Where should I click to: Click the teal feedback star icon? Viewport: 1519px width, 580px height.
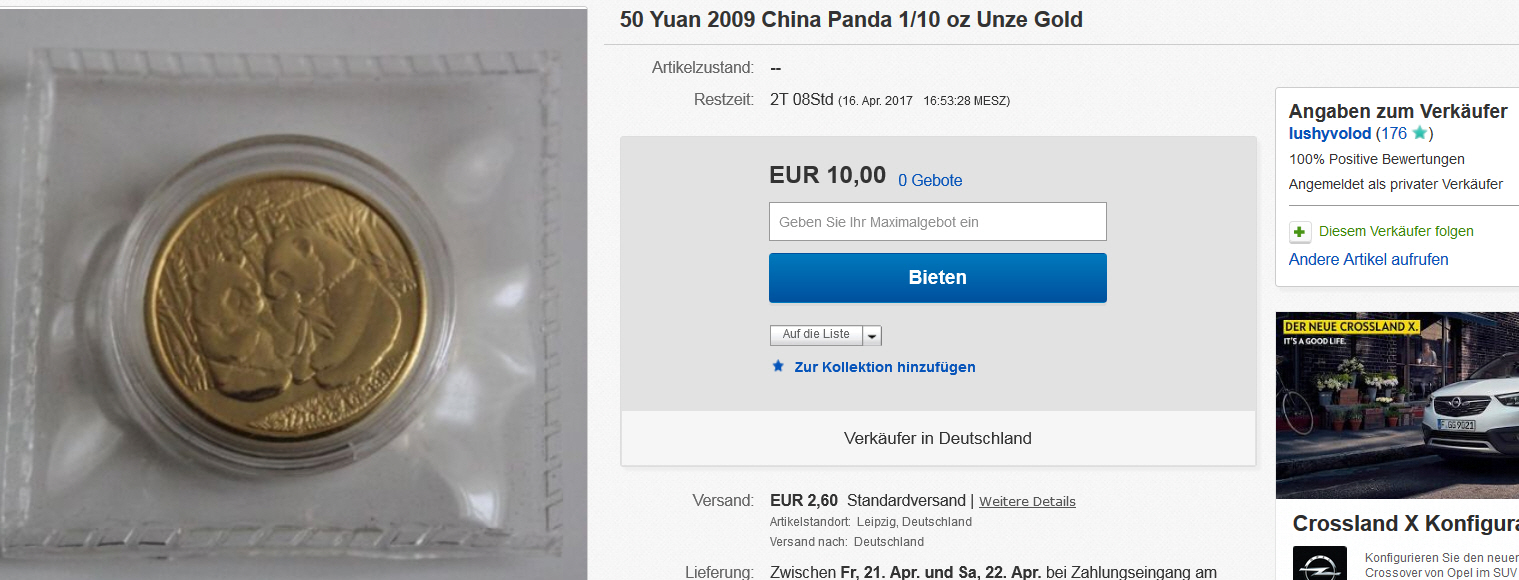tap(1419, 133)
